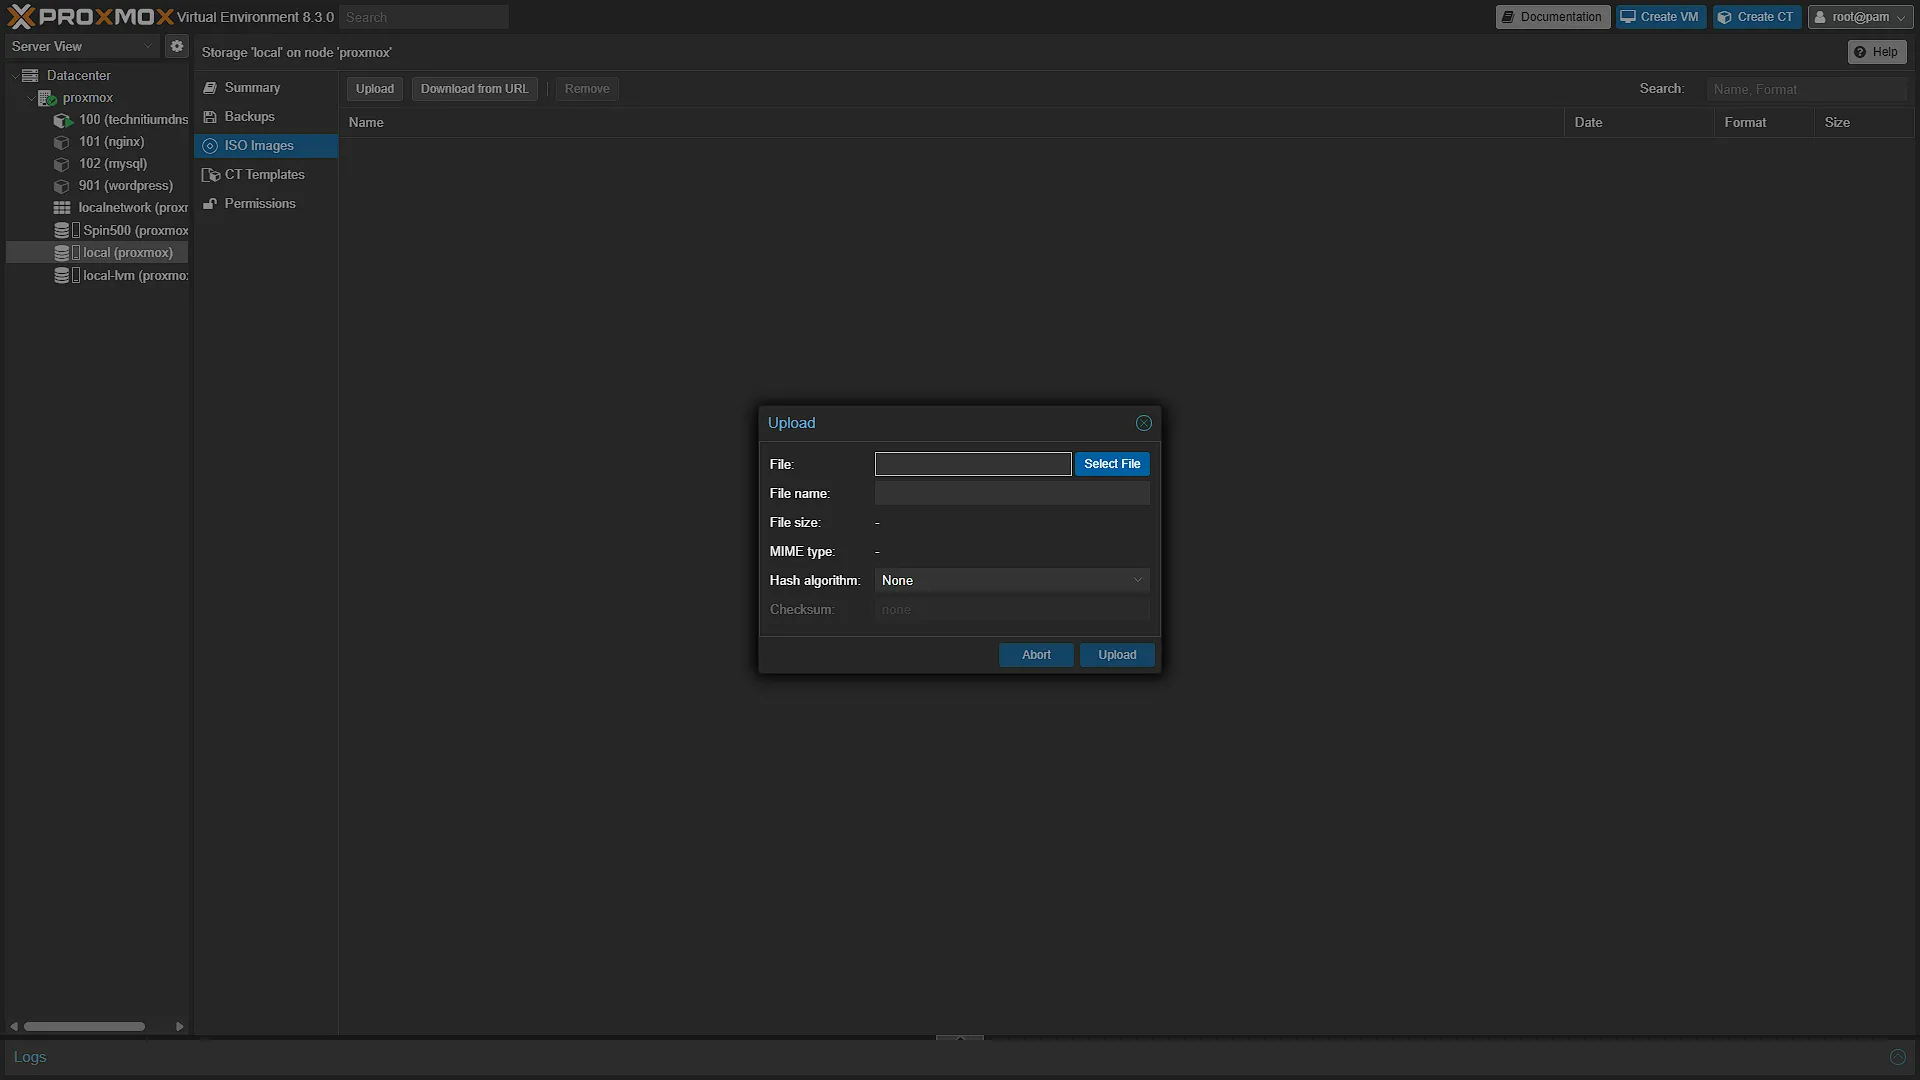Open Server View settings gear

click(x=177, y=46)
